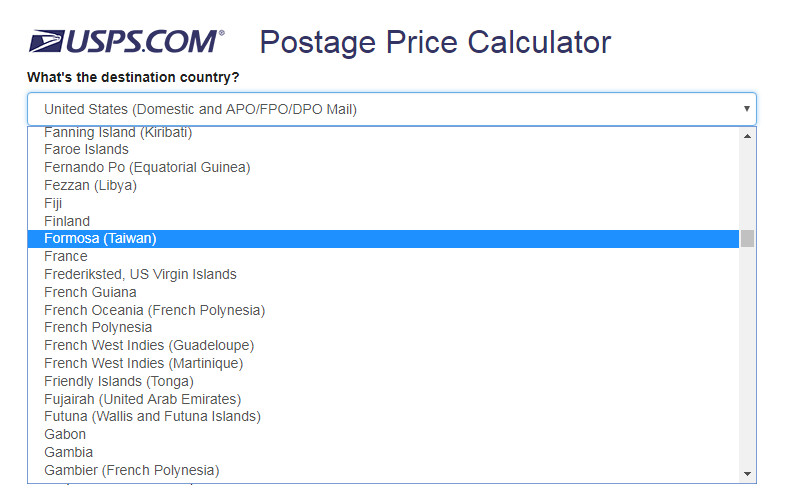
Task: Select Fujairah (United Arab Emirates)
Action: (x=142, y=399)
